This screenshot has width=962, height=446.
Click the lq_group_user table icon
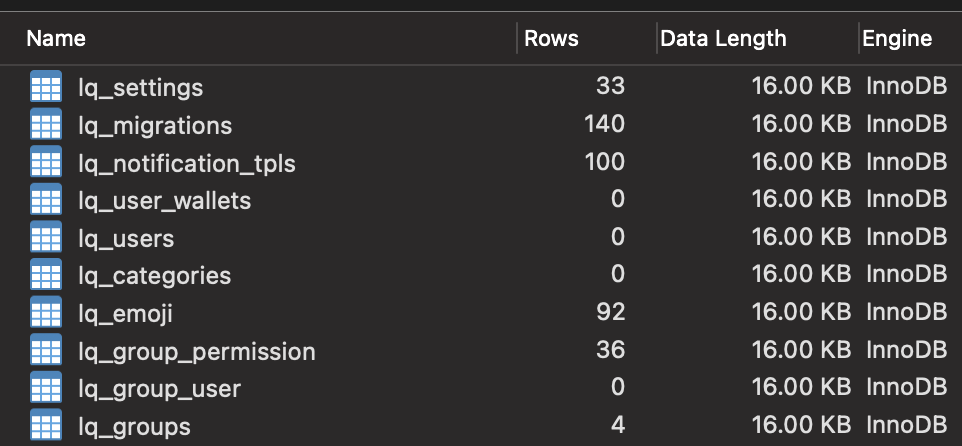[46, 387]
